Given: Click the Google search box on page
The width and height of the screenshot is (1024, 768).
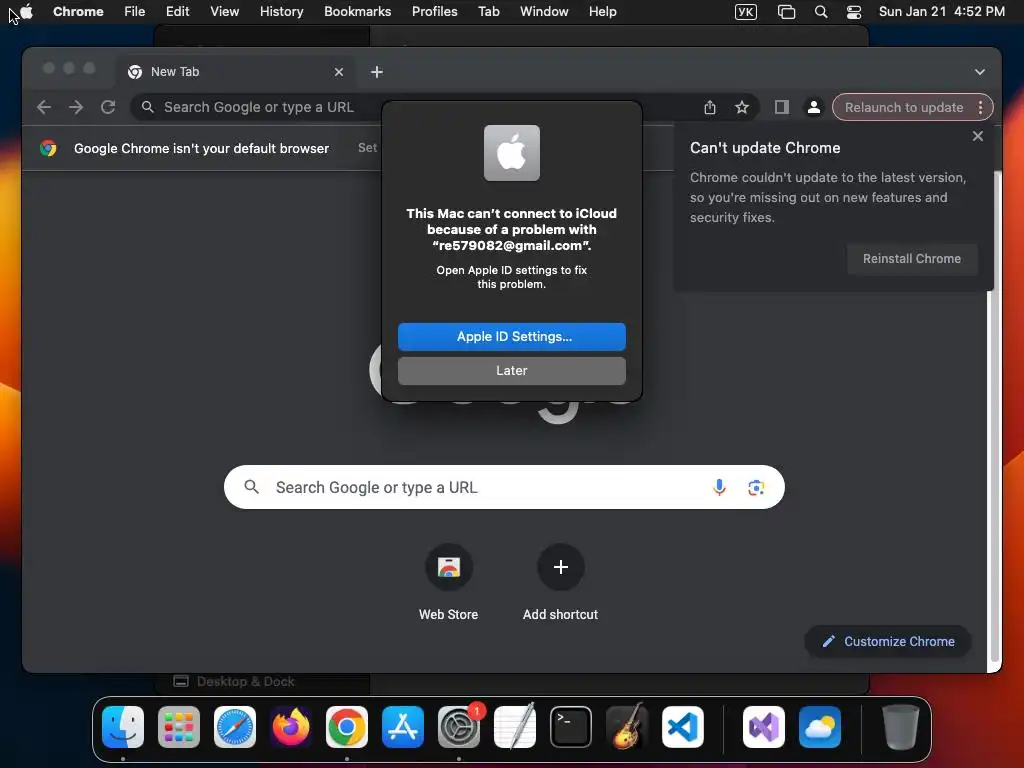Looking at the screenshot, I should (x=504, y=487).
